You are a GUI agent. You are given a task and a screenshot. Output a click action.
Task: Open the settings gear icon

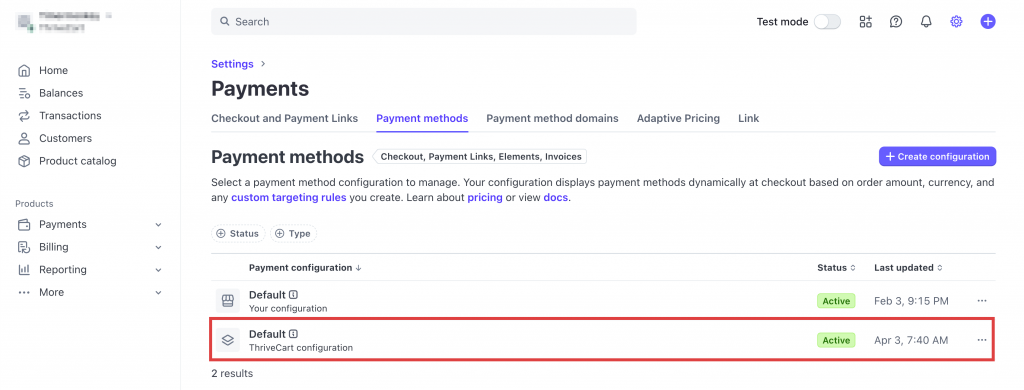tap(956, 22)
